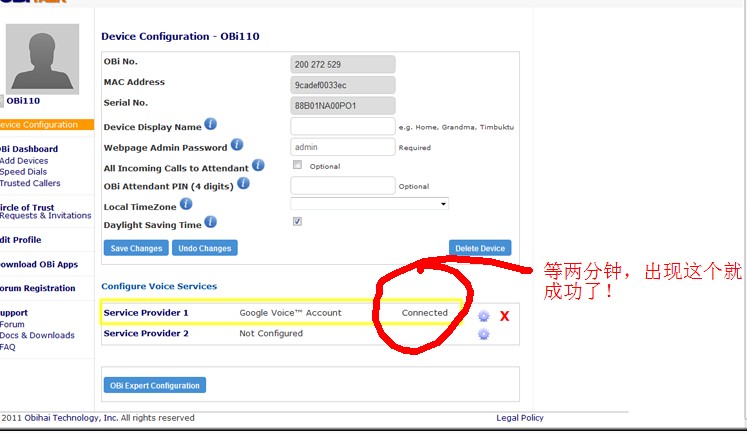Visit the Forum link under Support
The width and height of the screenshot is (747, 433).
click(12, 324)
